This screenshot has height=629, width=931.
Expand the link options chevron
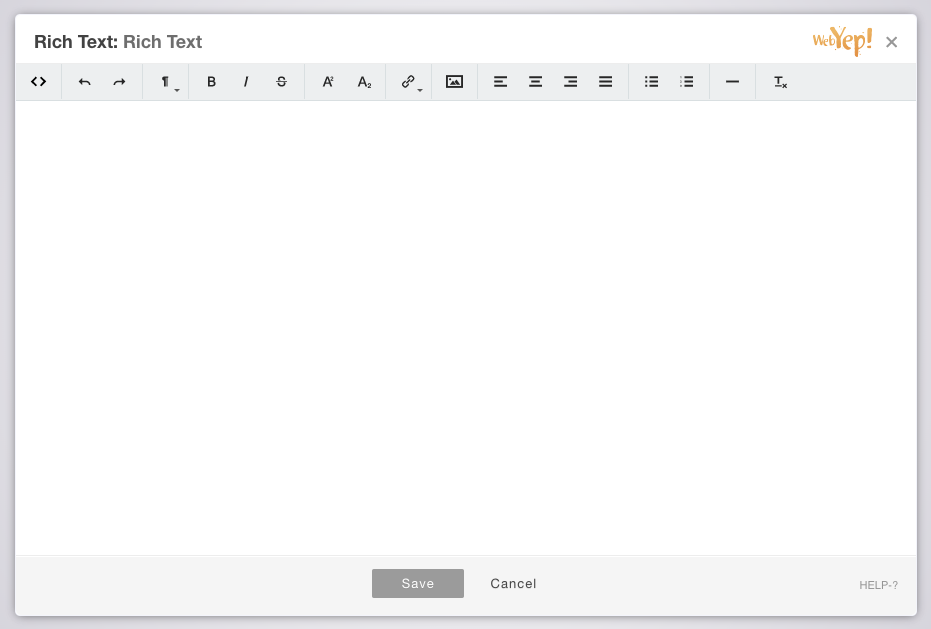[x=420, y=89]
